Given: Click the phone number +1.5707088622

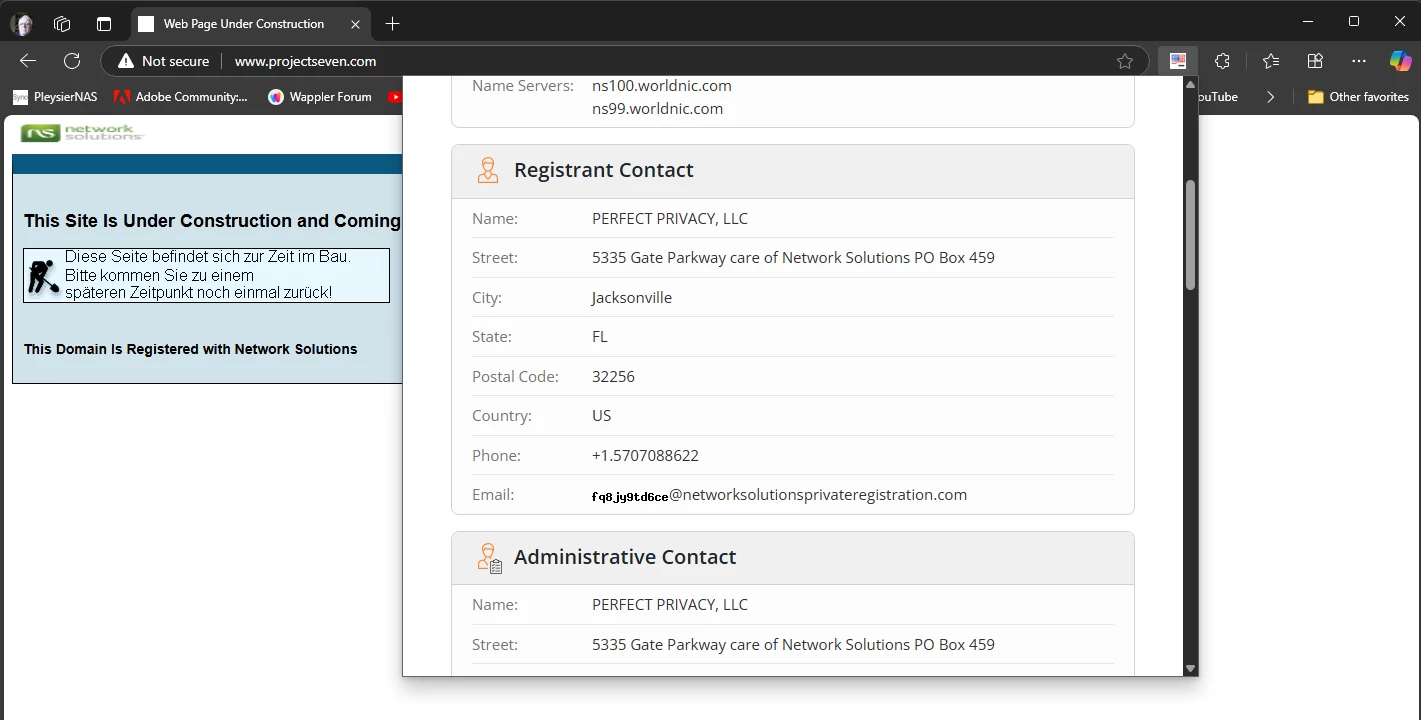Looking at the screenshot, I should pyautogui.click(x=645, y=456).
